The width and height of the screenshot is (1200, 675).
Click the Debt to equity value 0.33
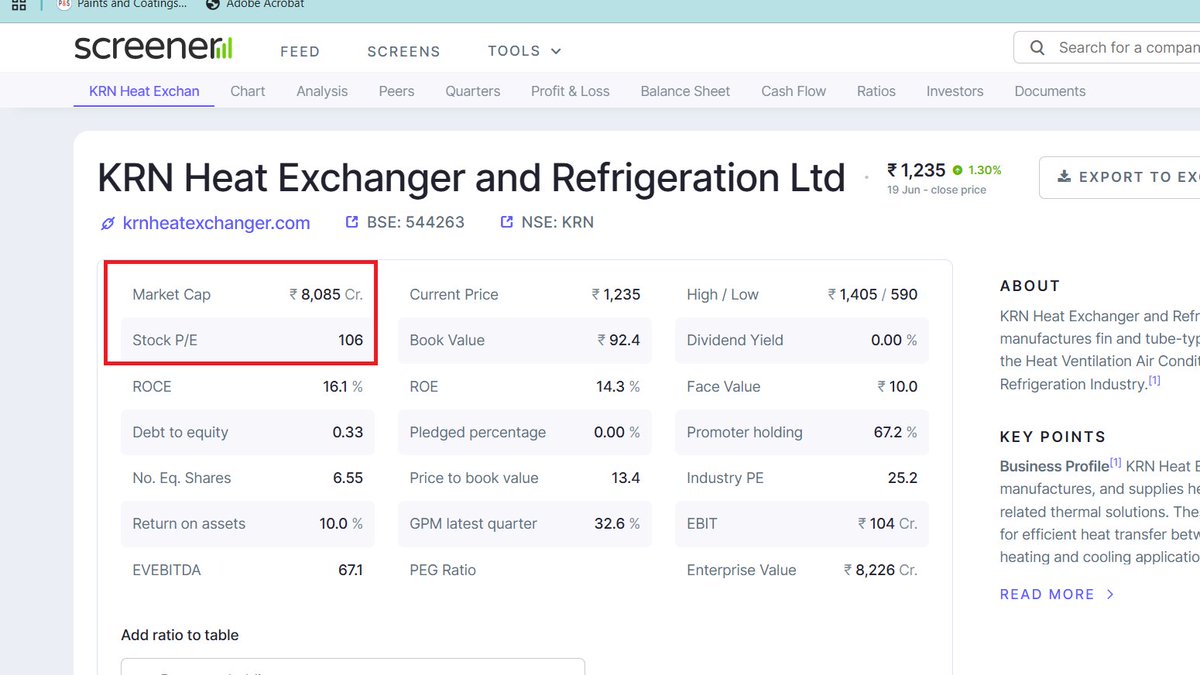click(348, 432)
